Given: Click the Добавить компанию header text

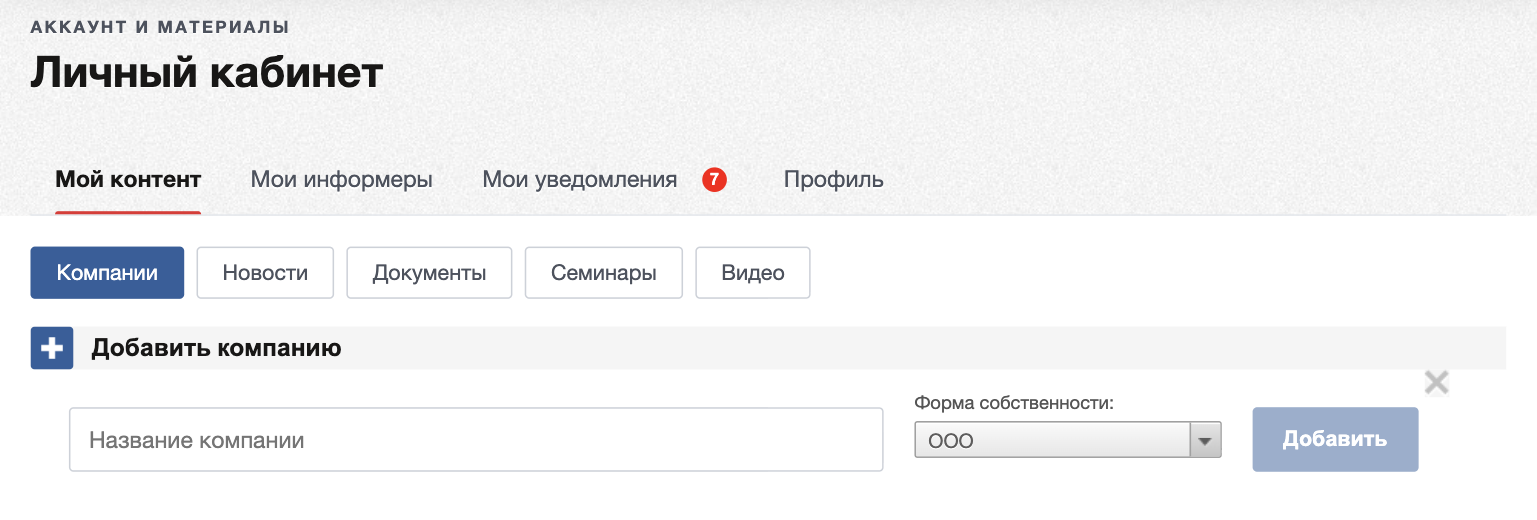Looking at the screenshot, I should point(217,349).
